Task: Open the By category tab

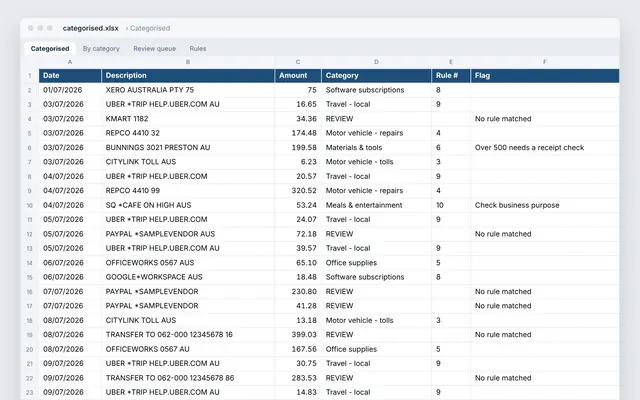Action: [x=101, y=49]
